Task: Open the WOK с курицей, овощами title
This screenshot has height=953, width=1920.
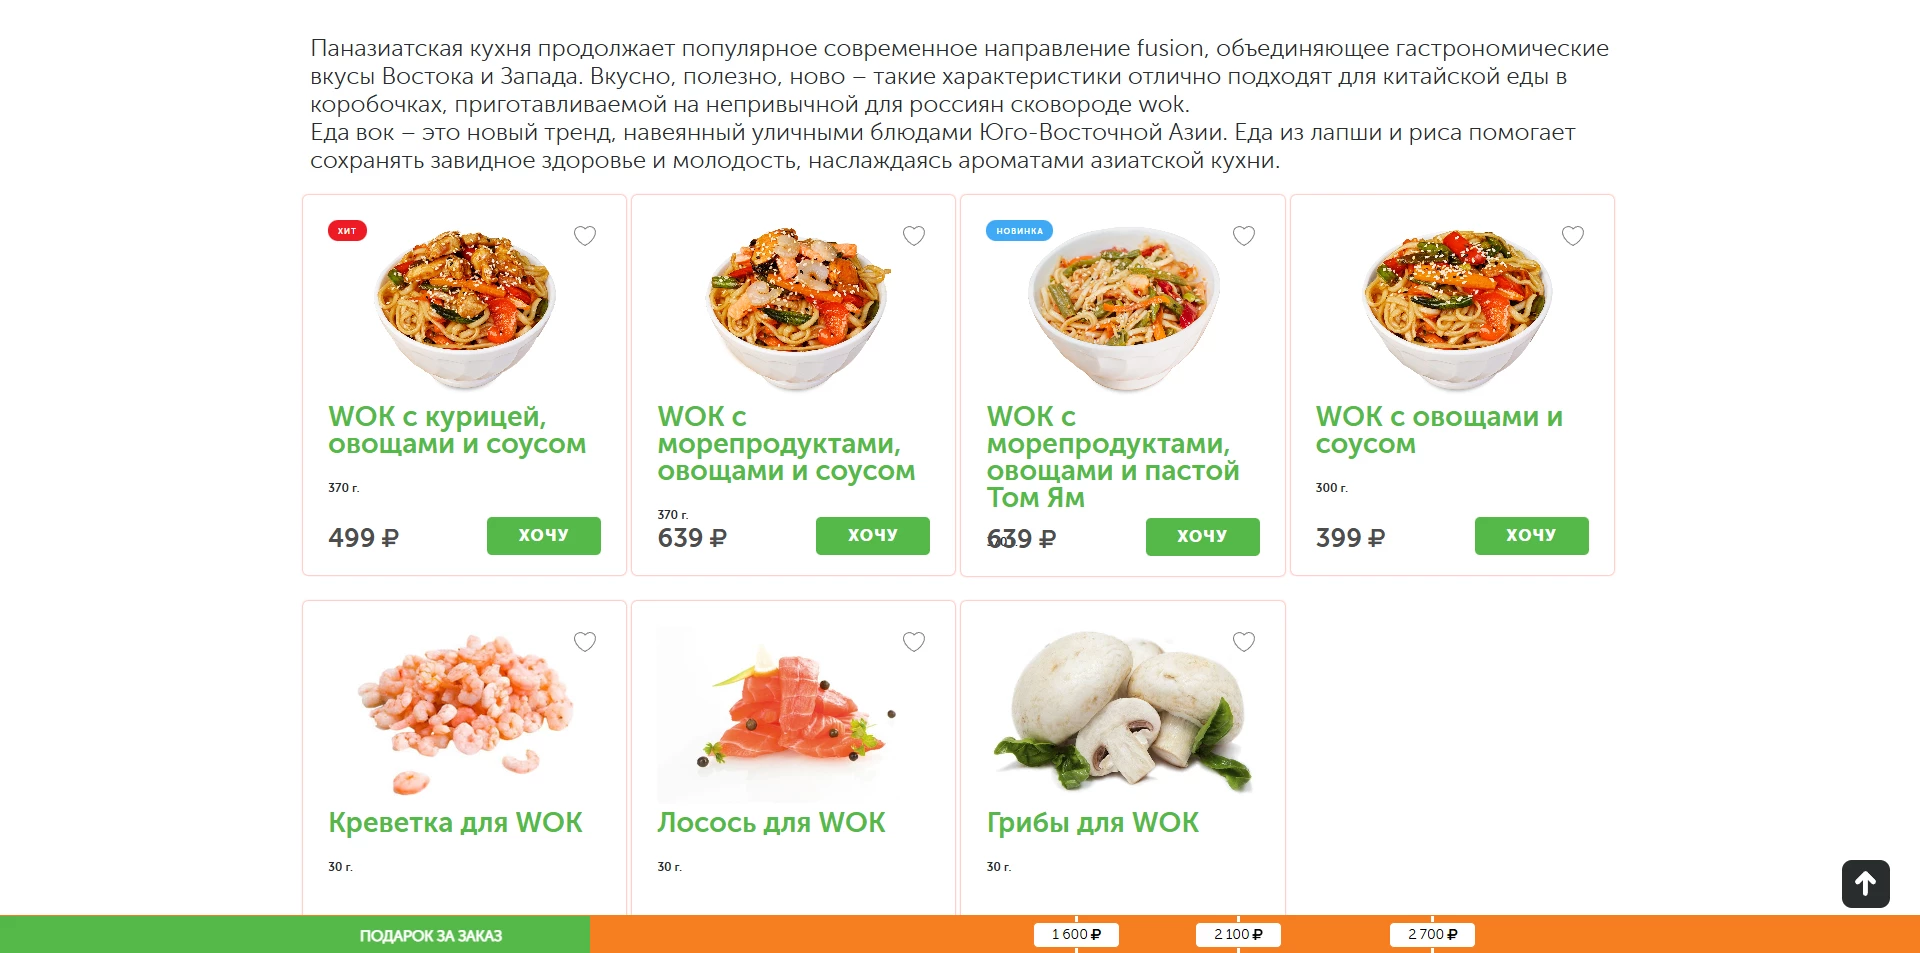Action: (x=457, y=430)
